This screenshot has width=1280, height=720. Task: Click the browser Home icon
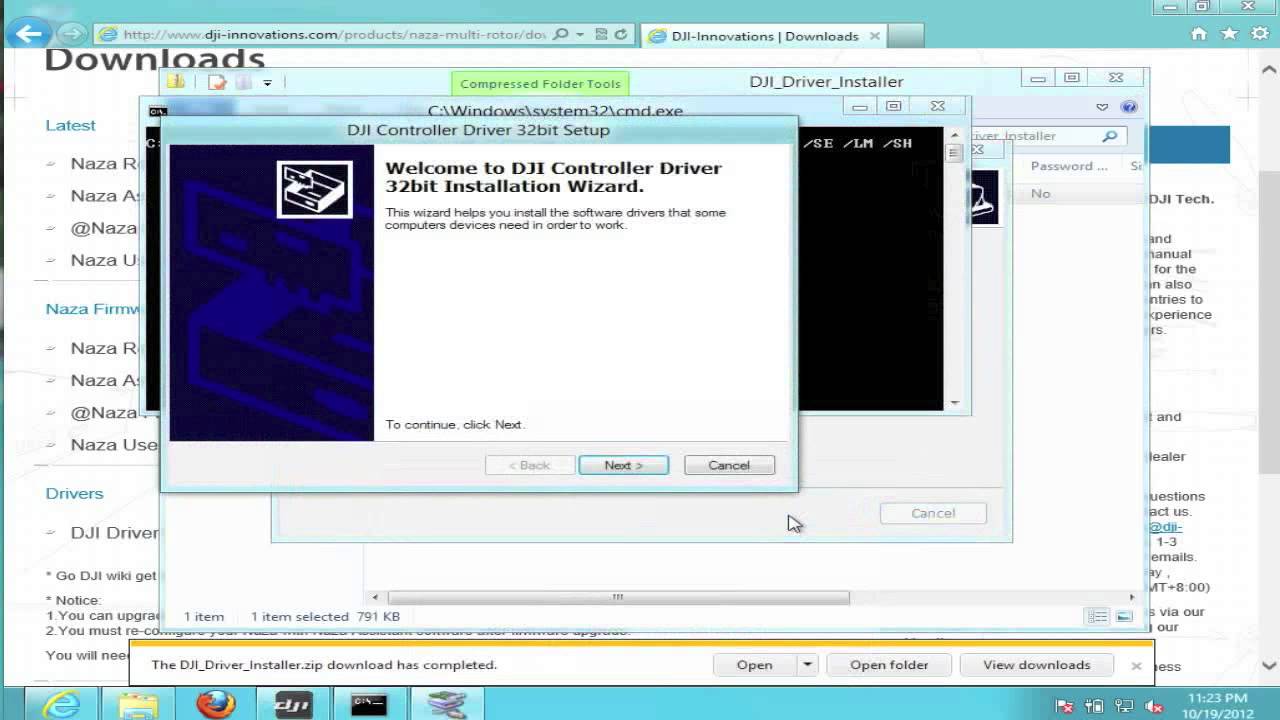click(1199, 34)
